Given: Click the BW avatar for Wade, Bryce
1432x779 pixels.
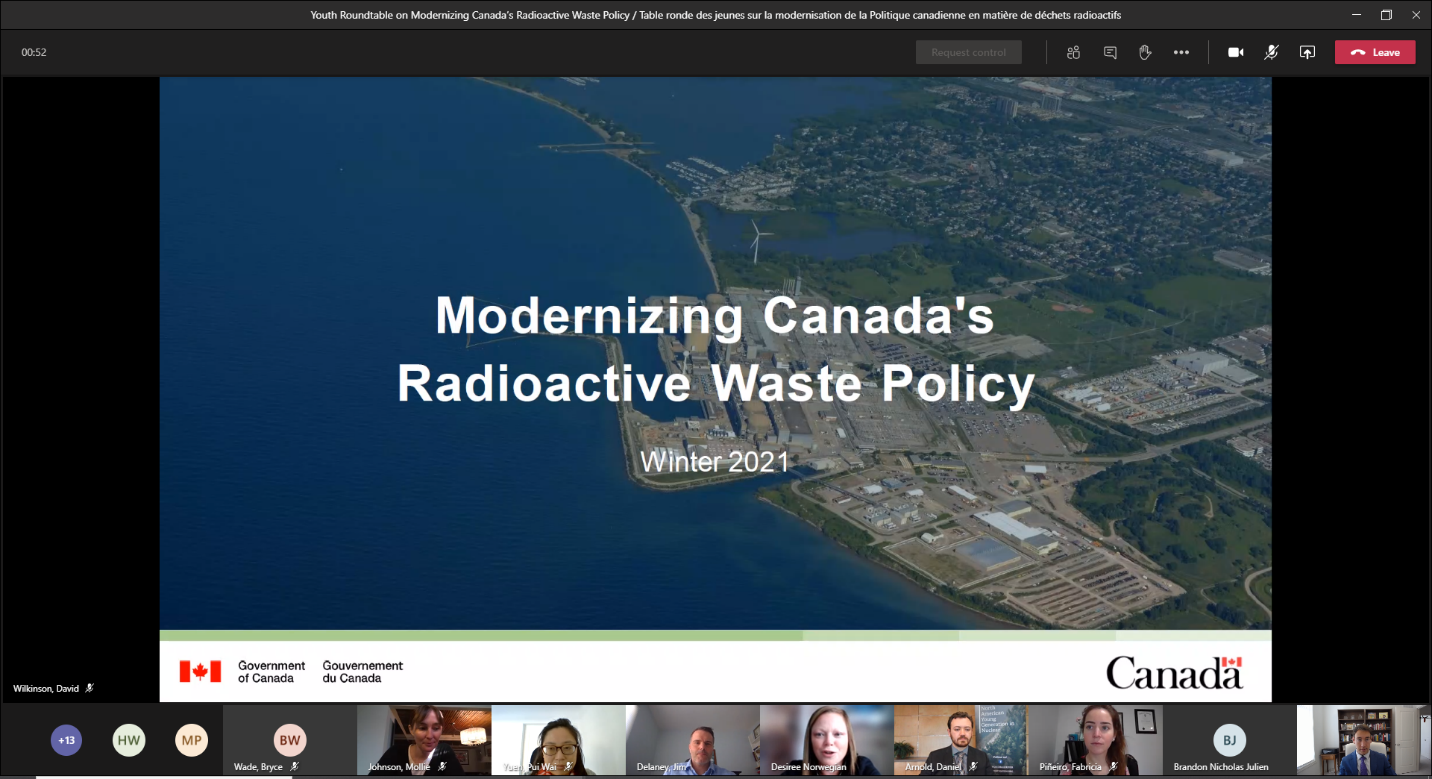Looking at the screenshot, I should pos(290,740).
